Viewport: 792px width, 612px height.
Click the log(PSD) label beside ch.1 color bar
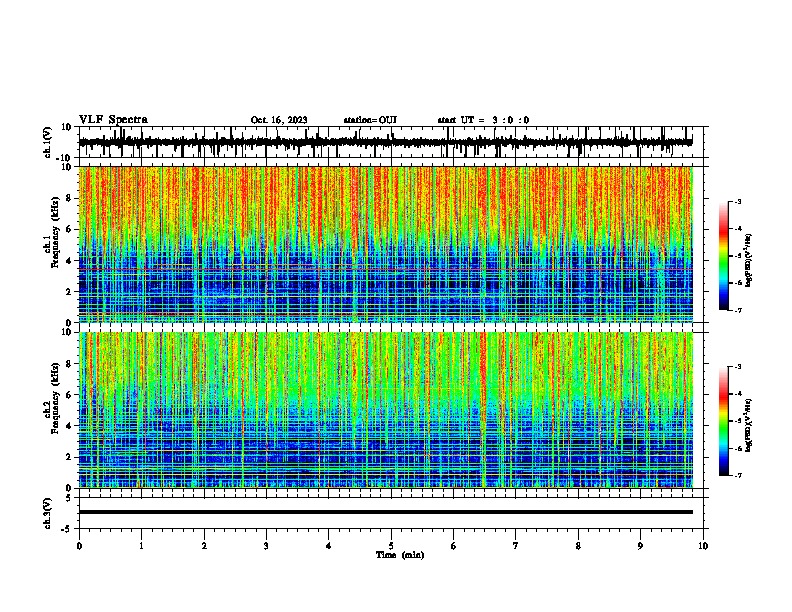point(749,260)
